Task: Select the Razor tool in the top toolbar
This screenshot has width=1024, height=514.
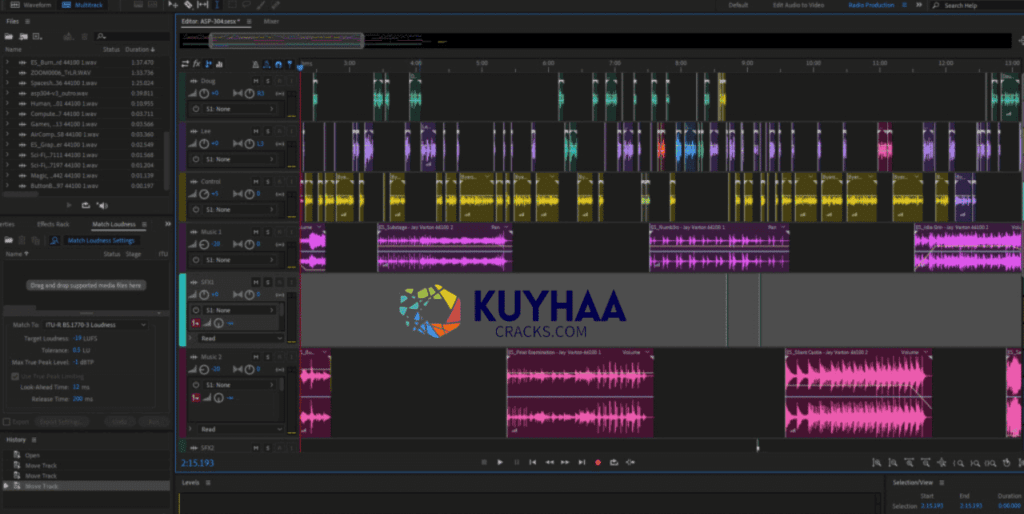Action: (x=188, y=5)
